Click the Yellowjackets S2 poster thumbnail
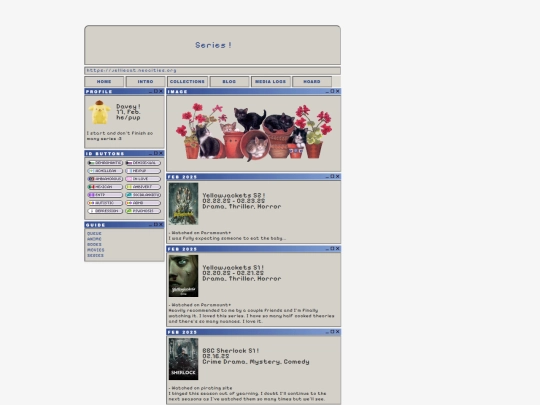 184,204
